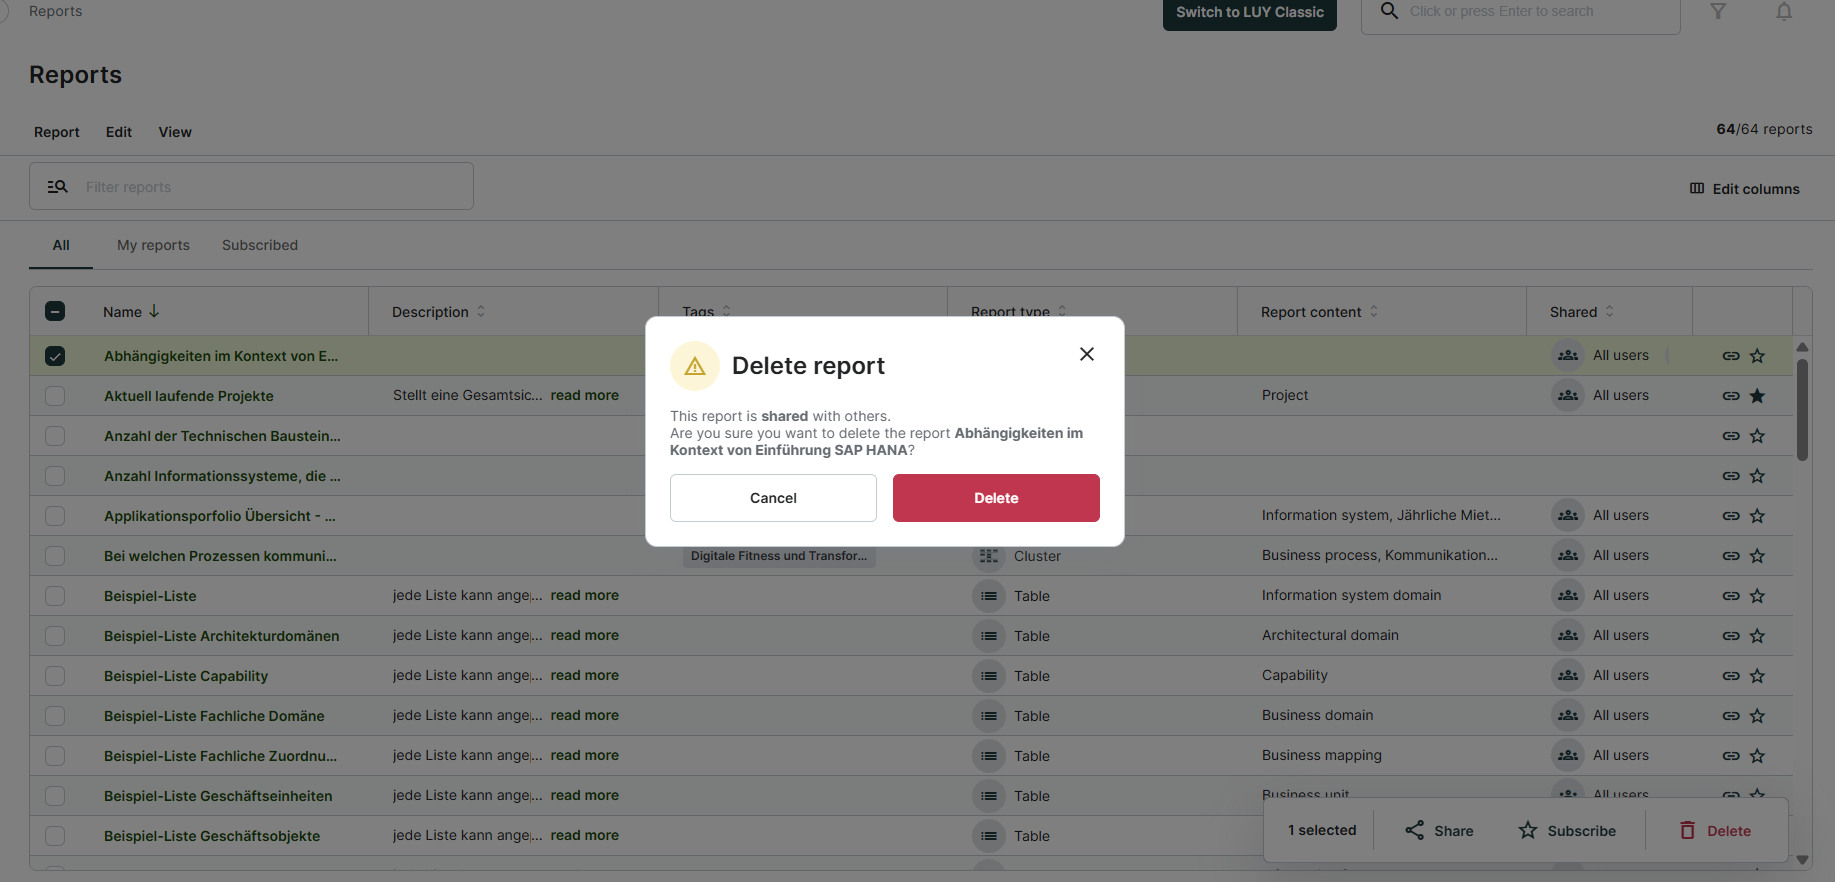1835x882 pixels.
Task: Star the Beispiel-Liste report
Action: click(1757, 596)
